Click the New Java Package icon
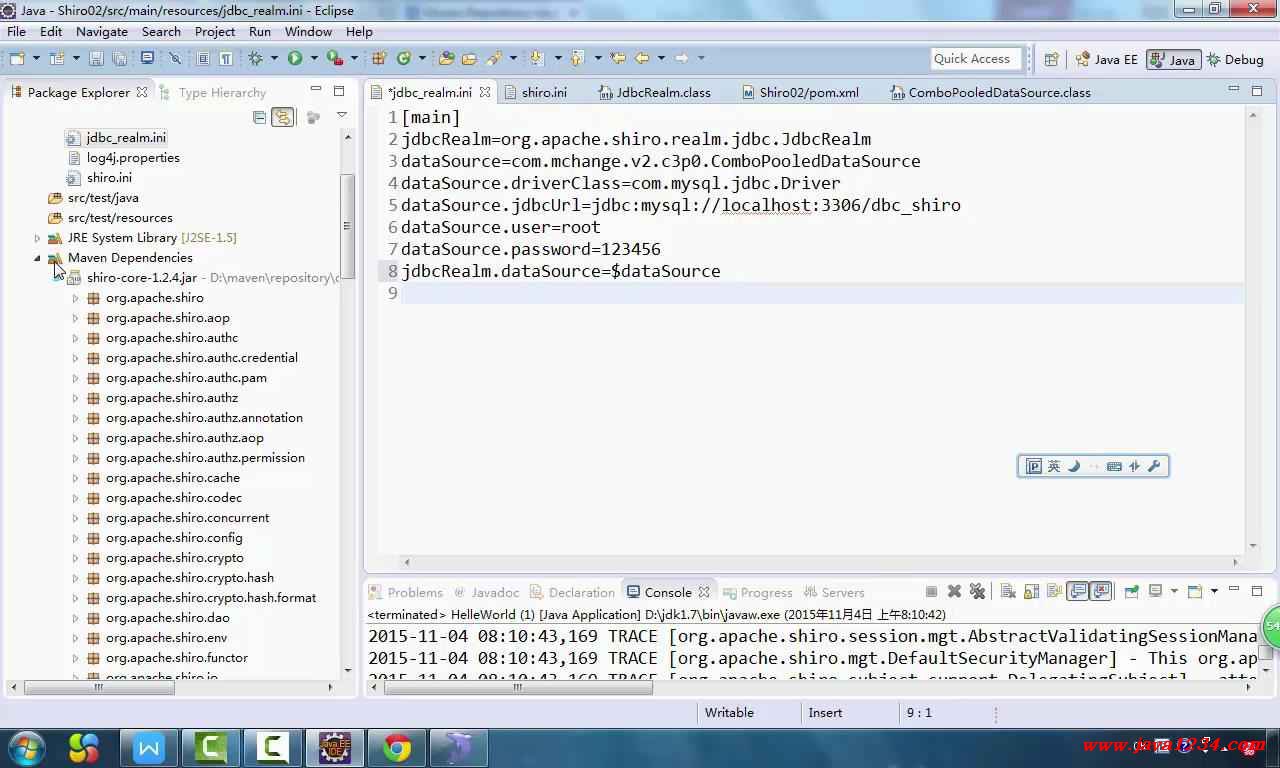 [x=379, y=58]
